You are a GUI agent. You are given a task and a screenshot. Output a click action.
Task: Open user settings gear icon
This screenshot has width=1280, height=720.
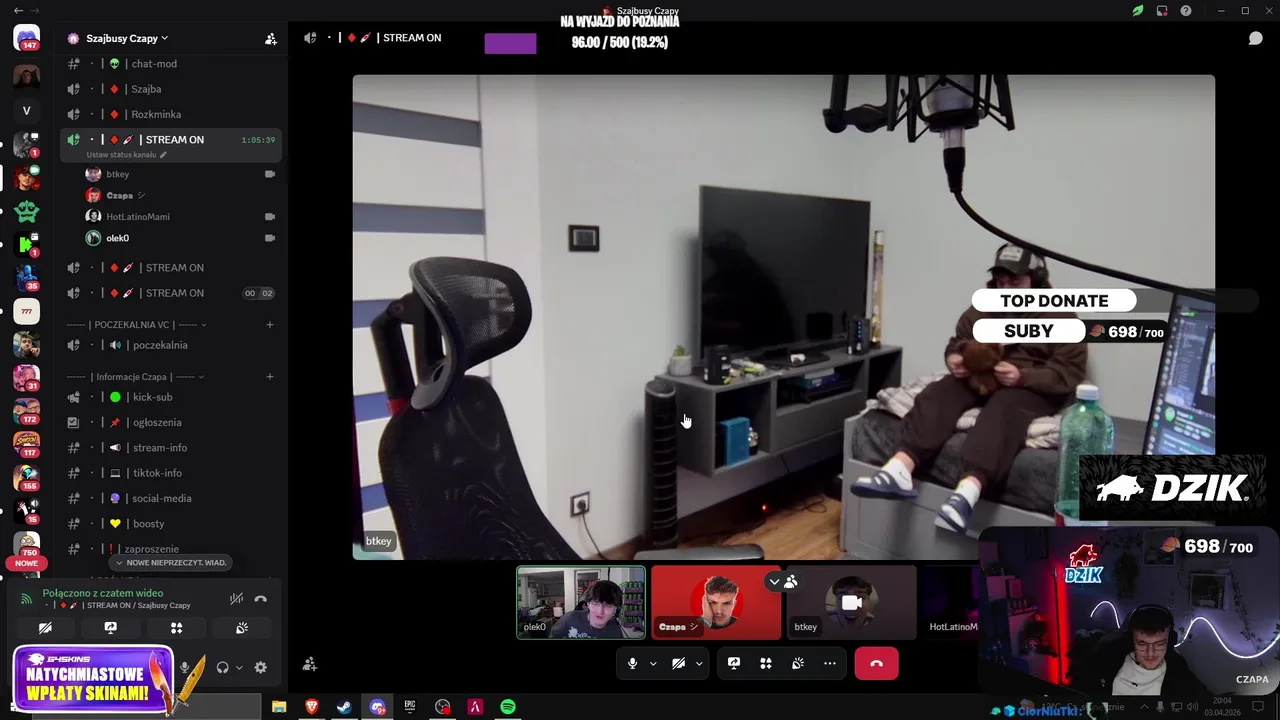click(x=260, y=667)
